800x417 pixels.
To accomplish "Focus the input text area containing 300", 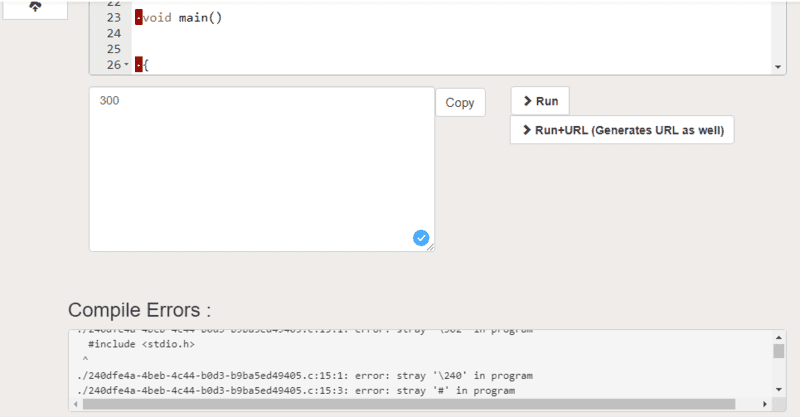I will pos(261,168).
